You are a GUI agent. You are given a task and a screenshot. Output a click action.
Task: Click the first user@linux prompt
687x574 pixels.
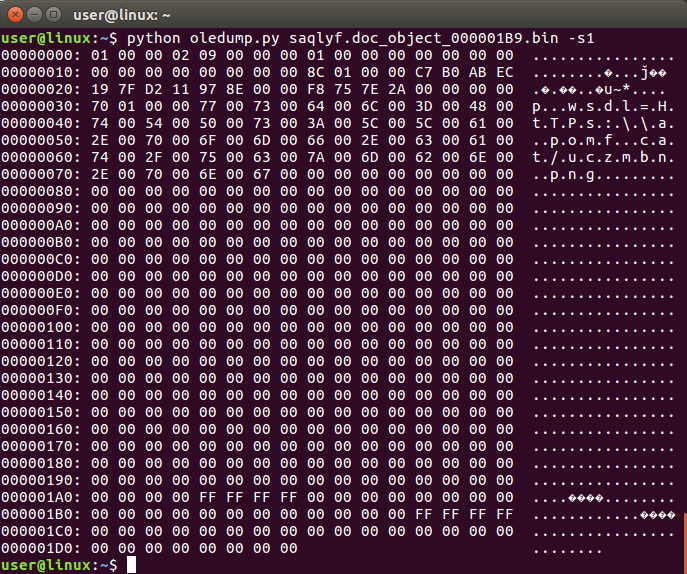tap(59, 39)
